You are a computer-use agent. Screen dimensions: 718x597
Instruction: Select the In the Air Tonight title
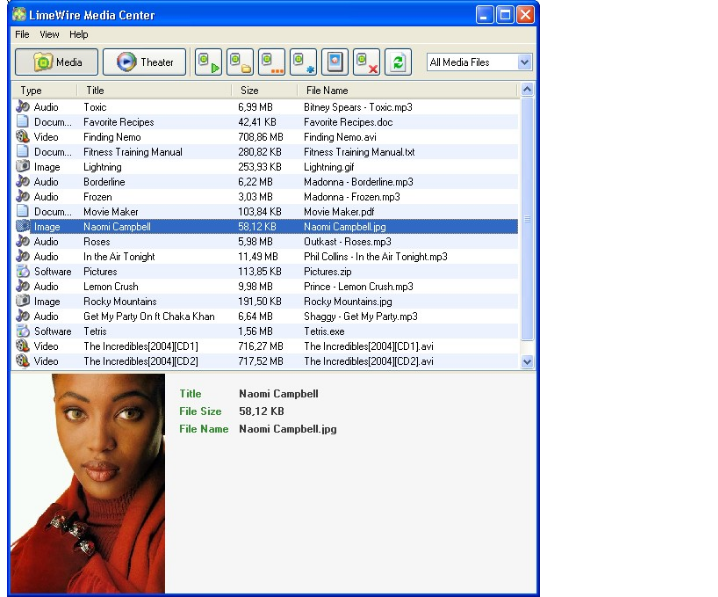(x=119, y=256)
